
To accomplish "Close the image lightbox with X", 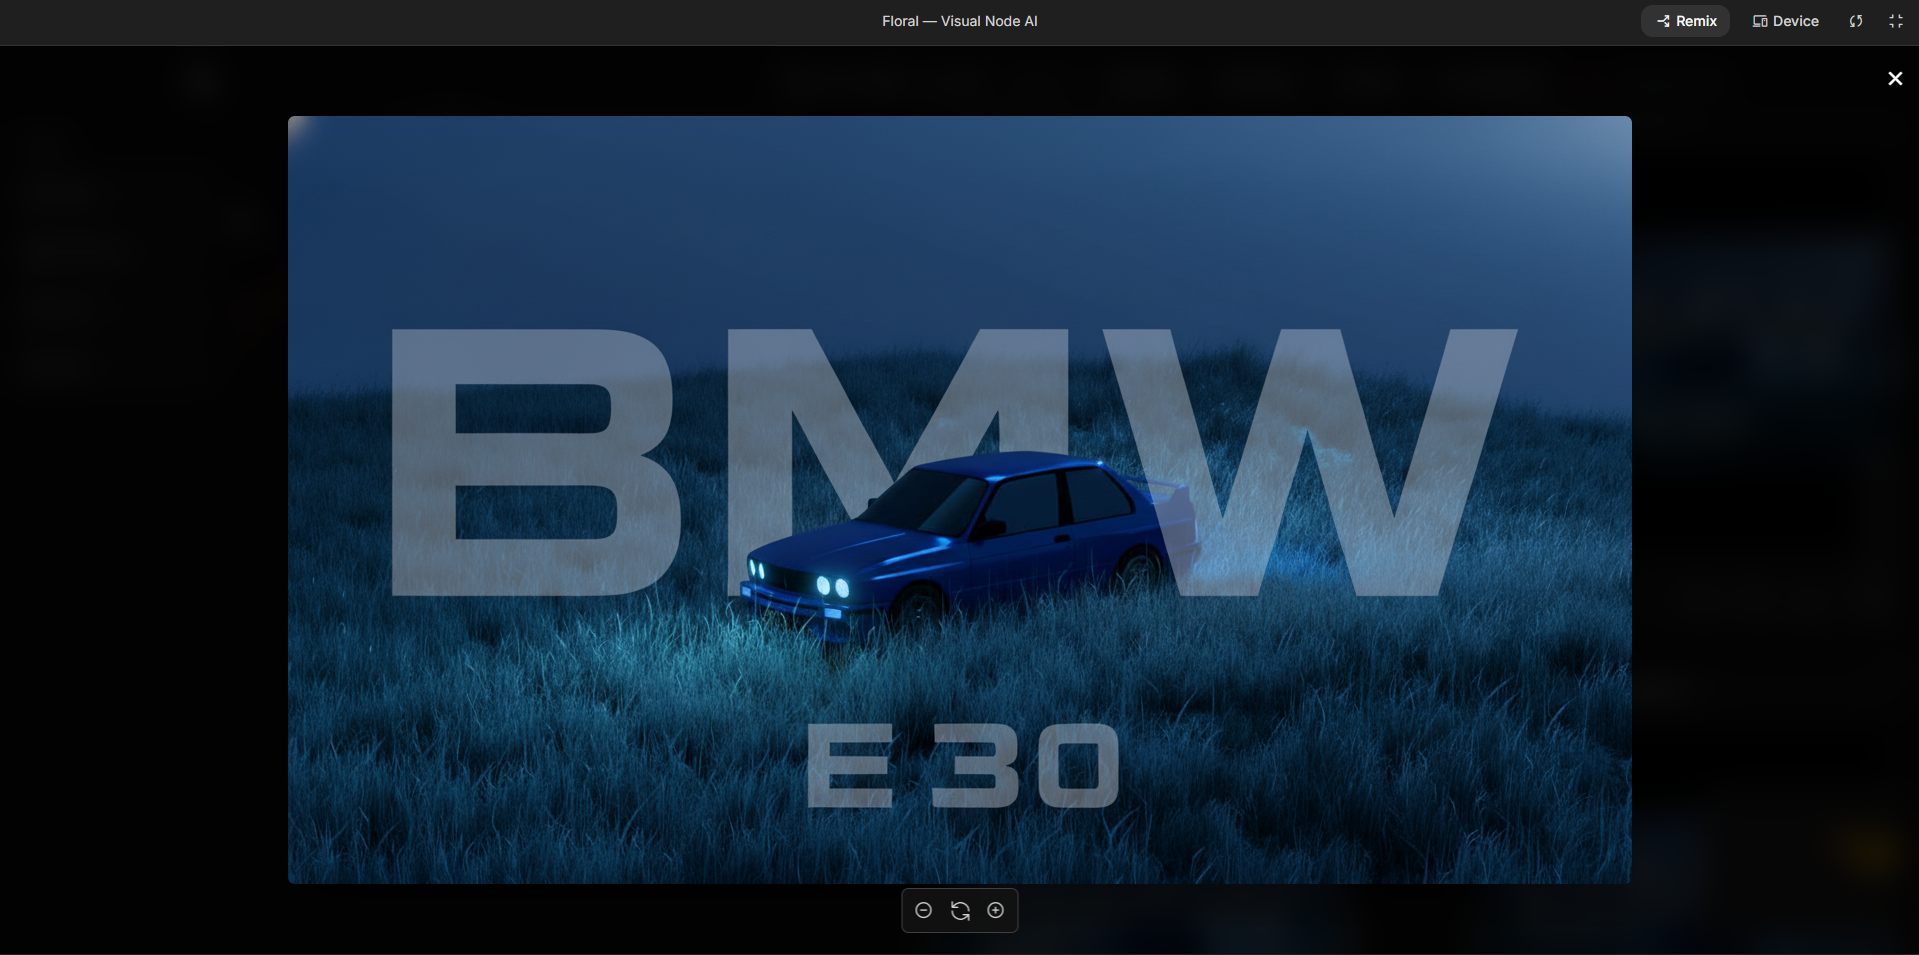I will pyautogui.click(x=1895, y=78).
